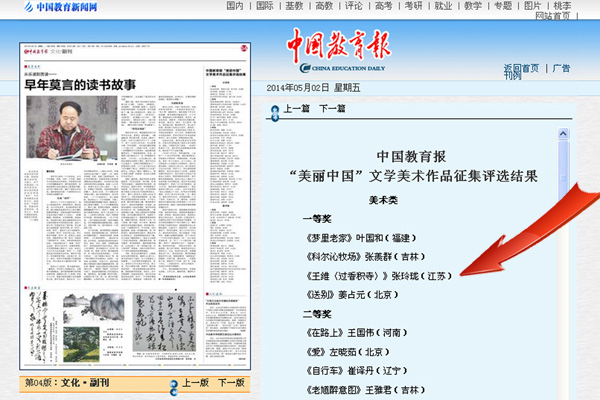Click entry 《送别》姜占元（北京）
600x400 pixels.
click(352, 295)
